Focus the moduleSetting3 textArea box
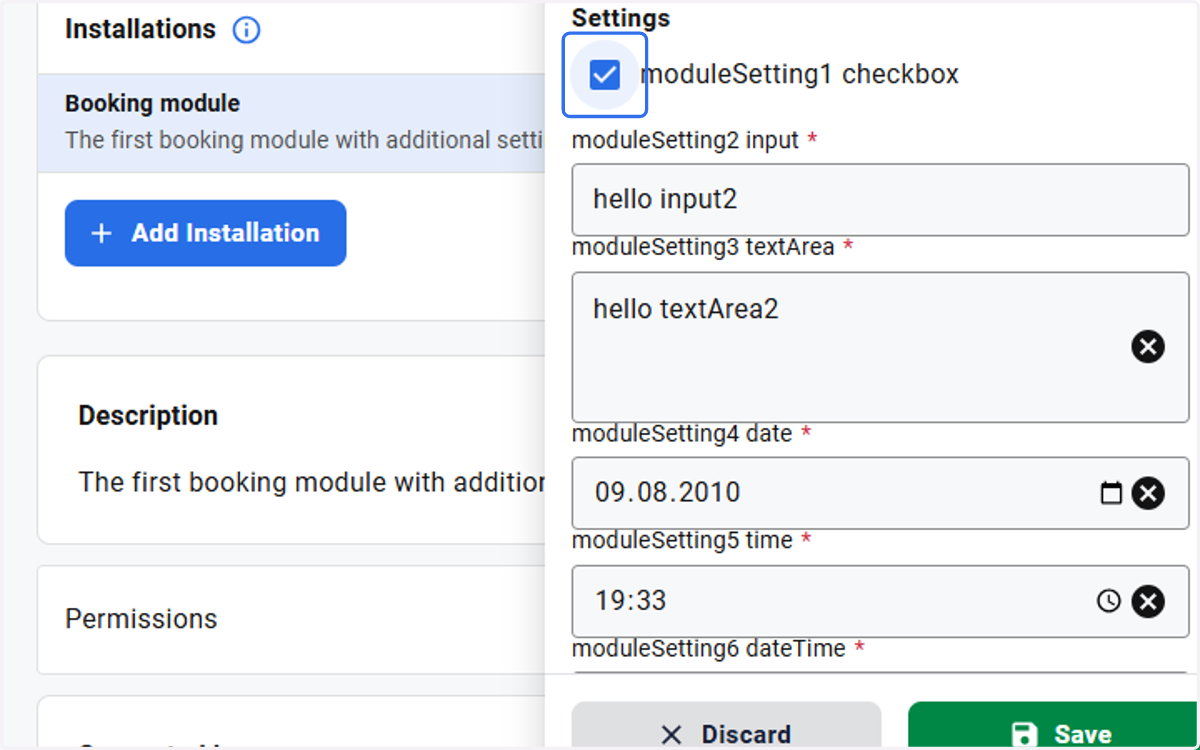Image resolution: width=1200 pixels, height=750 pixels. (880, 347)
